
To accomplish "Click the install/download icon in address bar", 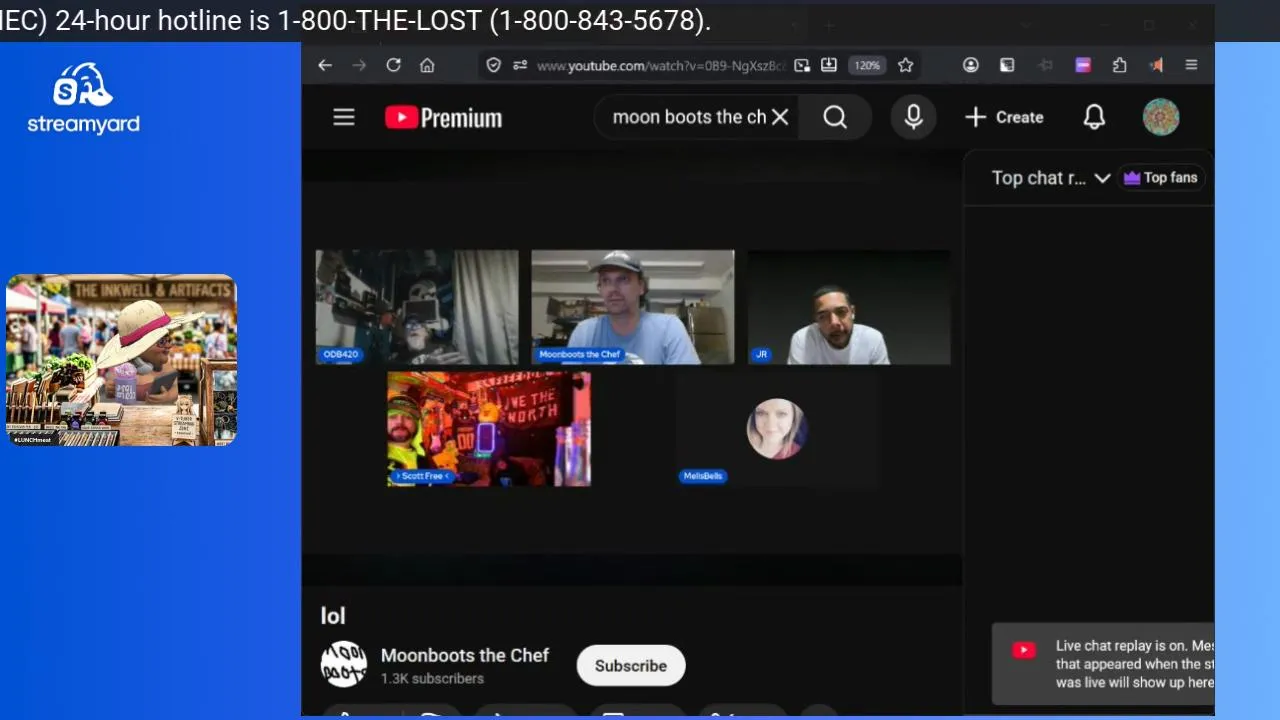I will (829, 65).
